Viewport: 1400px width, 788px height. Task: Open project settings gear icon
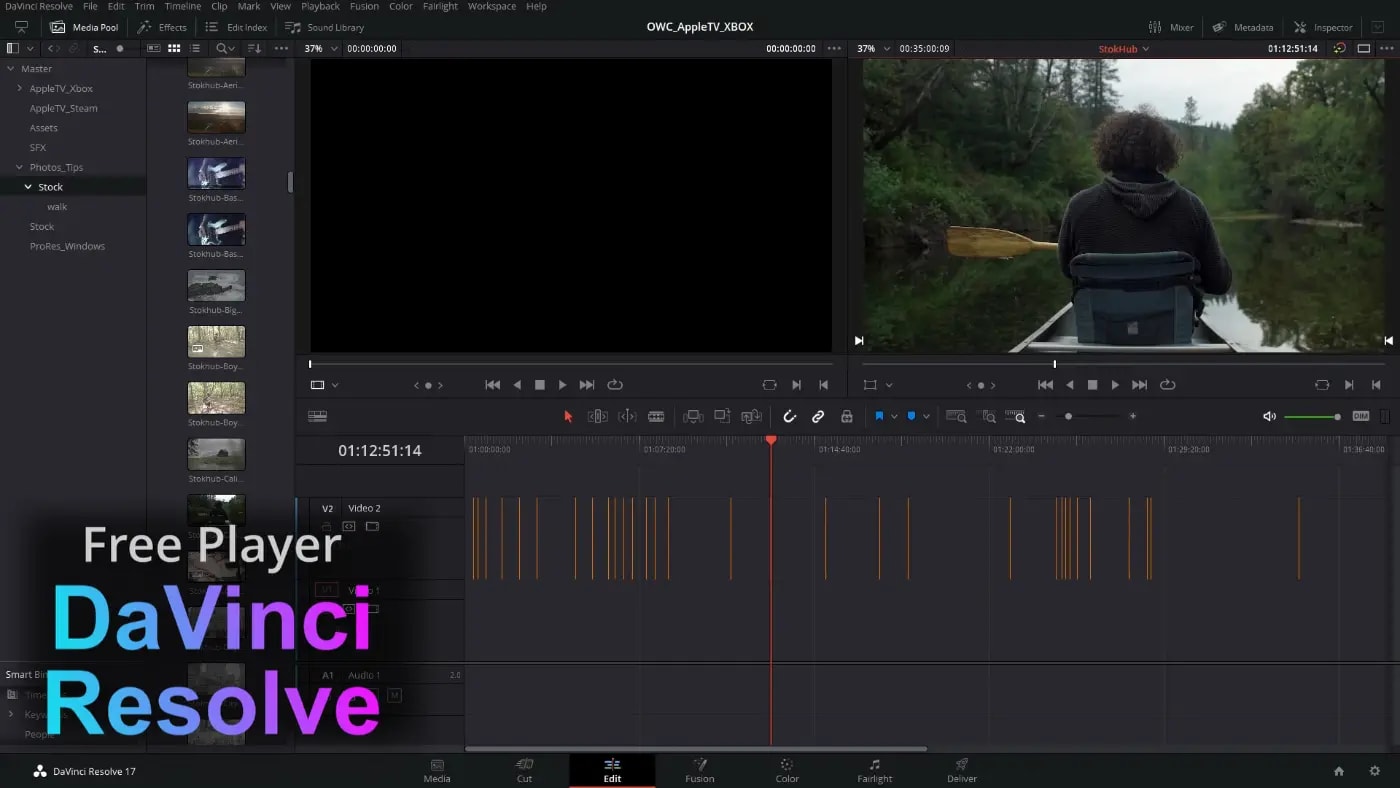1375,771
